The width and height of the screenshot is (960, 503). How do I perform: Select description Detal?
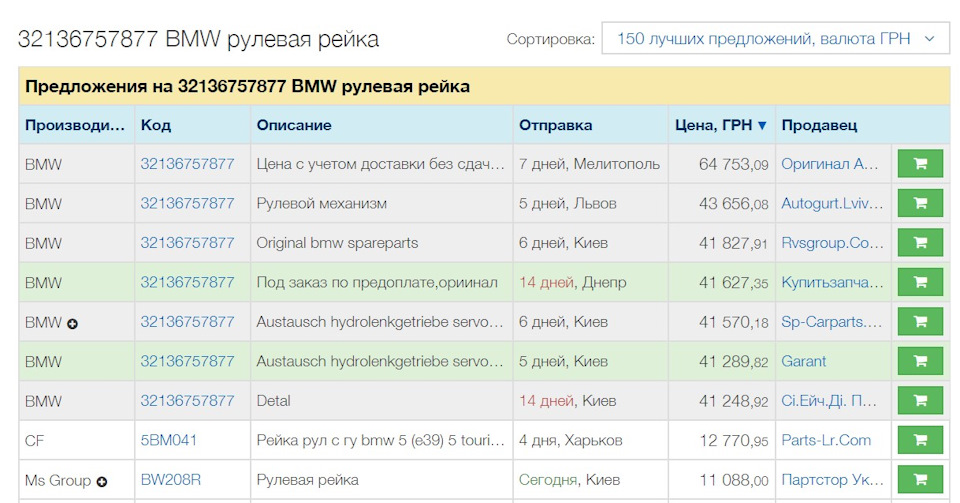tap(273, 401)
